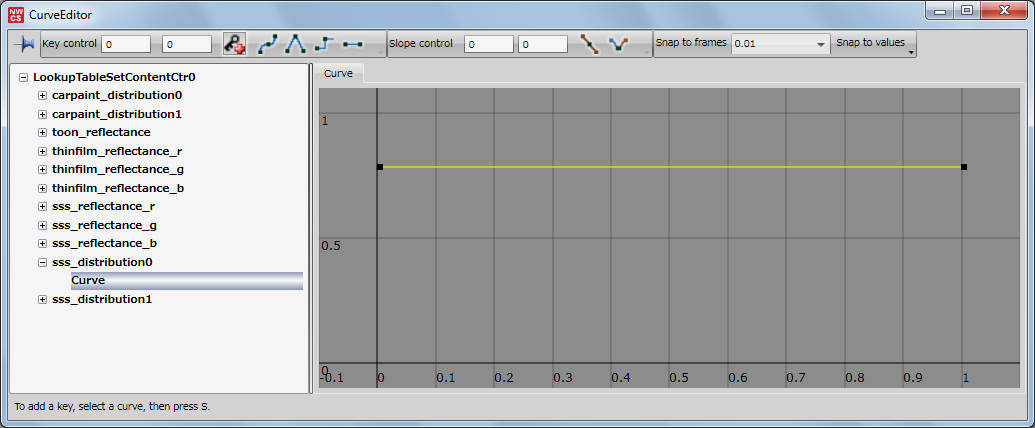Click the first Key control input field

point(125,44)
